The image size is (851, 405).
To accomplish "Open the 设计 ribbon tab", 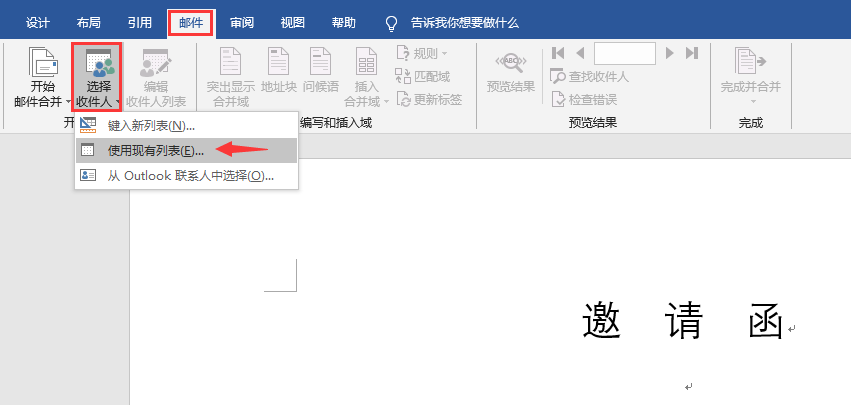I will [x=38, y=23].
